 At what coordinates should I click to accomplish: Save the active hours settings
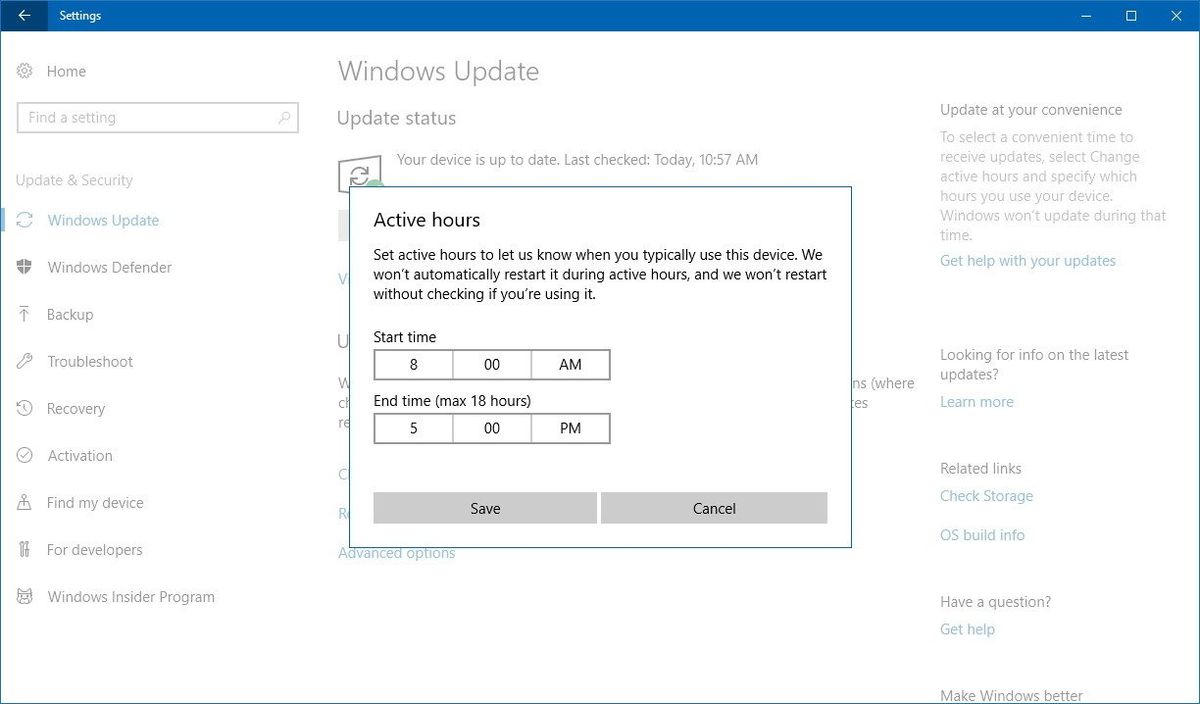click(x=484, y=508)
